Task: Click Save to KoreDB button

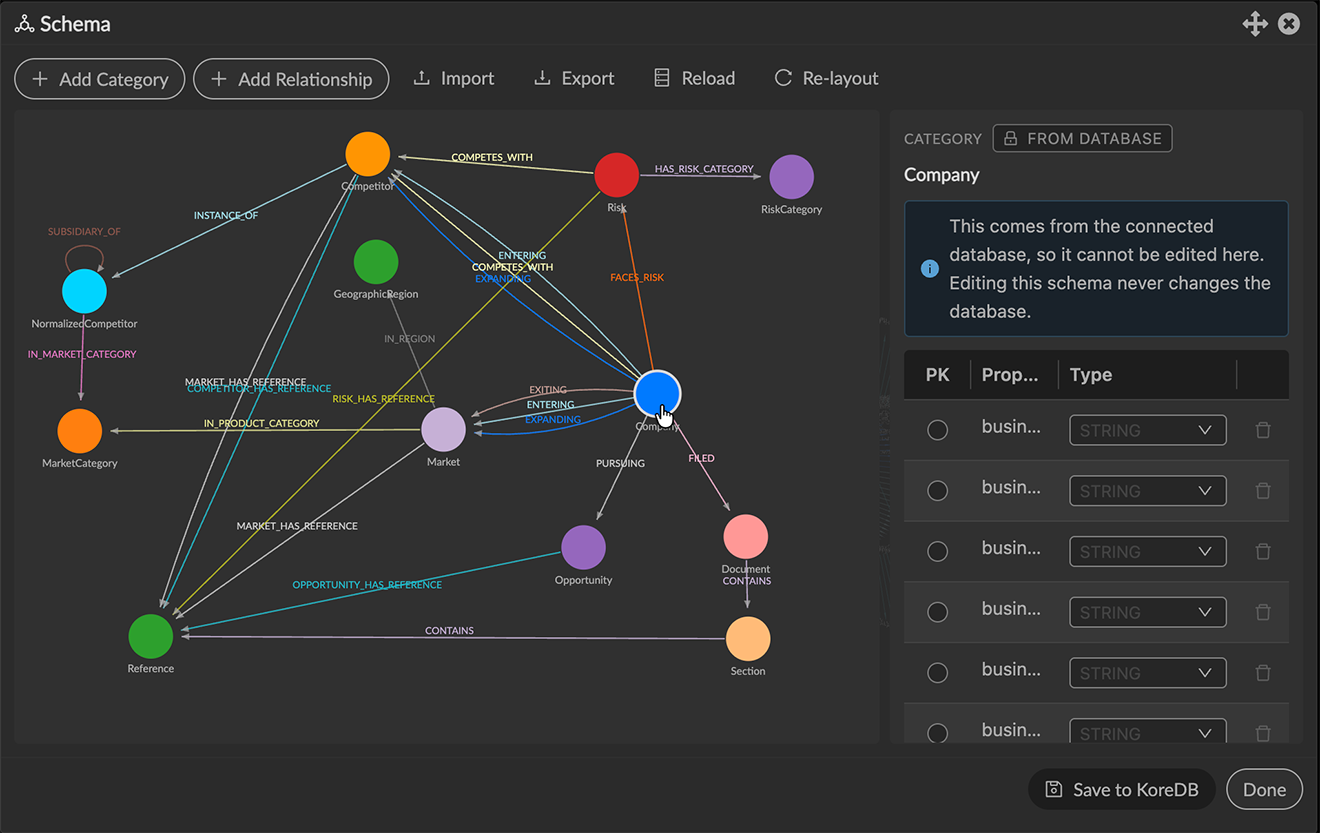Action: (x=1121, y=789)
